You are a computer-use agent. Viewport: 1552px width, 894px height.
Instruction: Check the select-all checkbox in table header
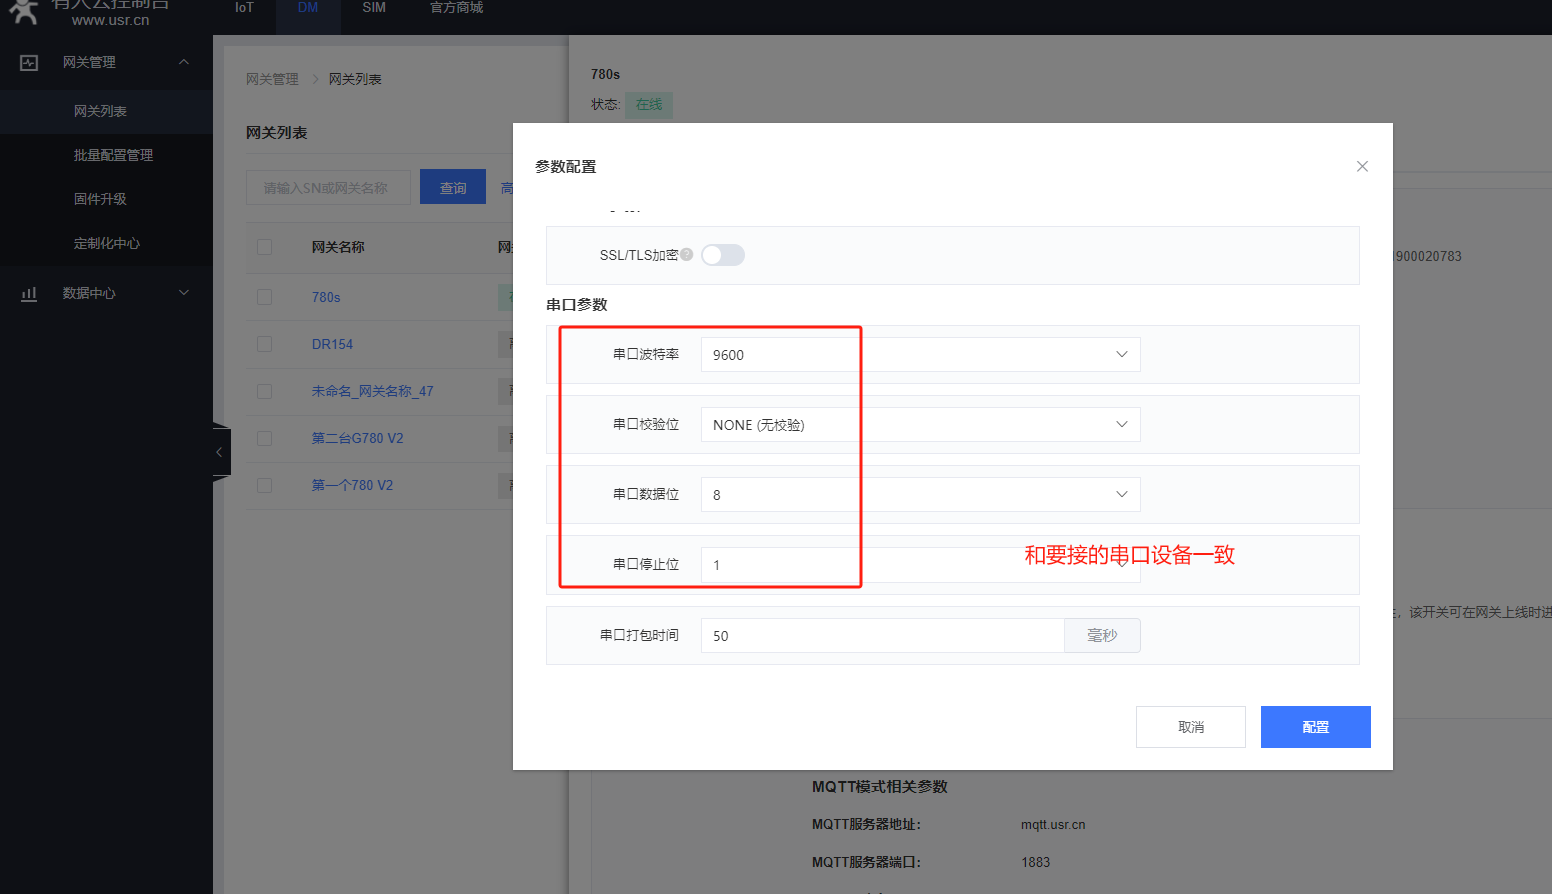click(x=265, y=247)
